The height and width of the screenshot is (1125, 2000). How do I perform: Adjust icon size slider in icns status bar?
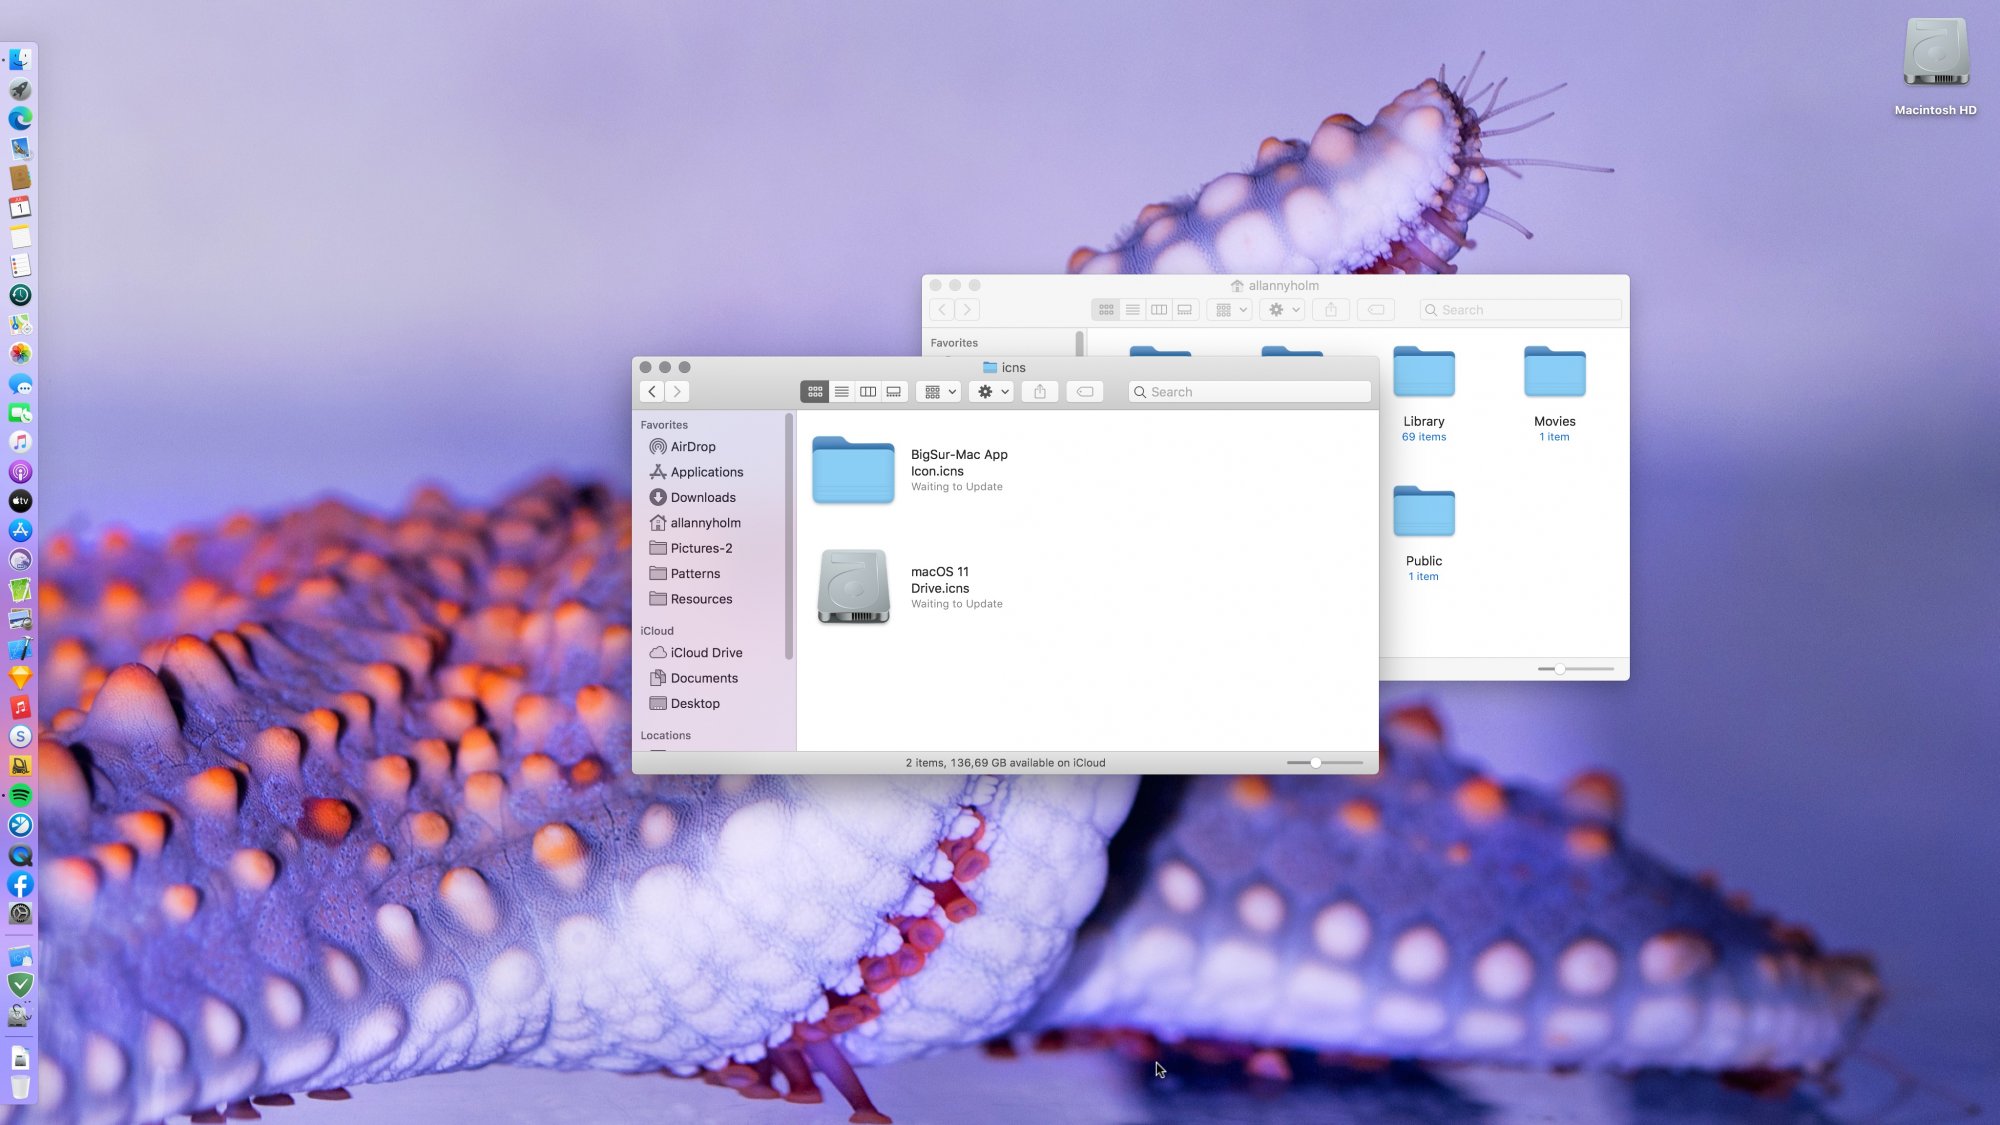pos(1316,763)
